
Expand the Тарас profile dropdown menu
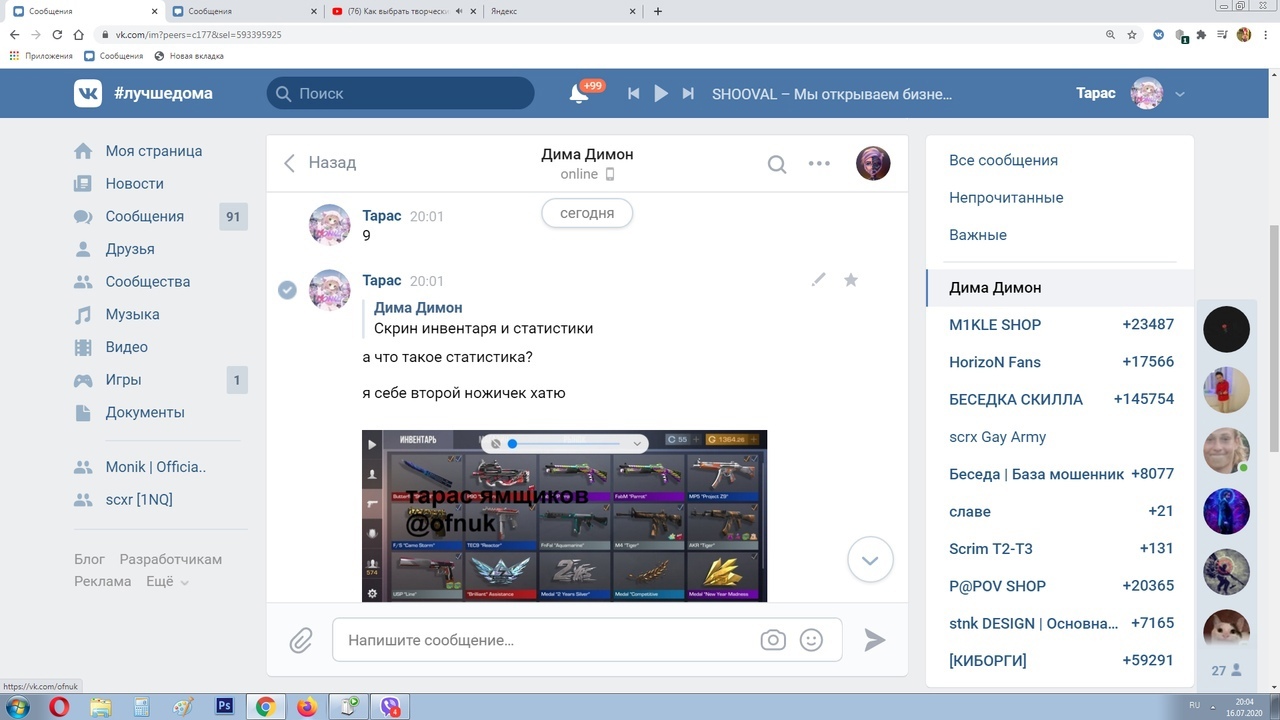[x=1180, y=94]
